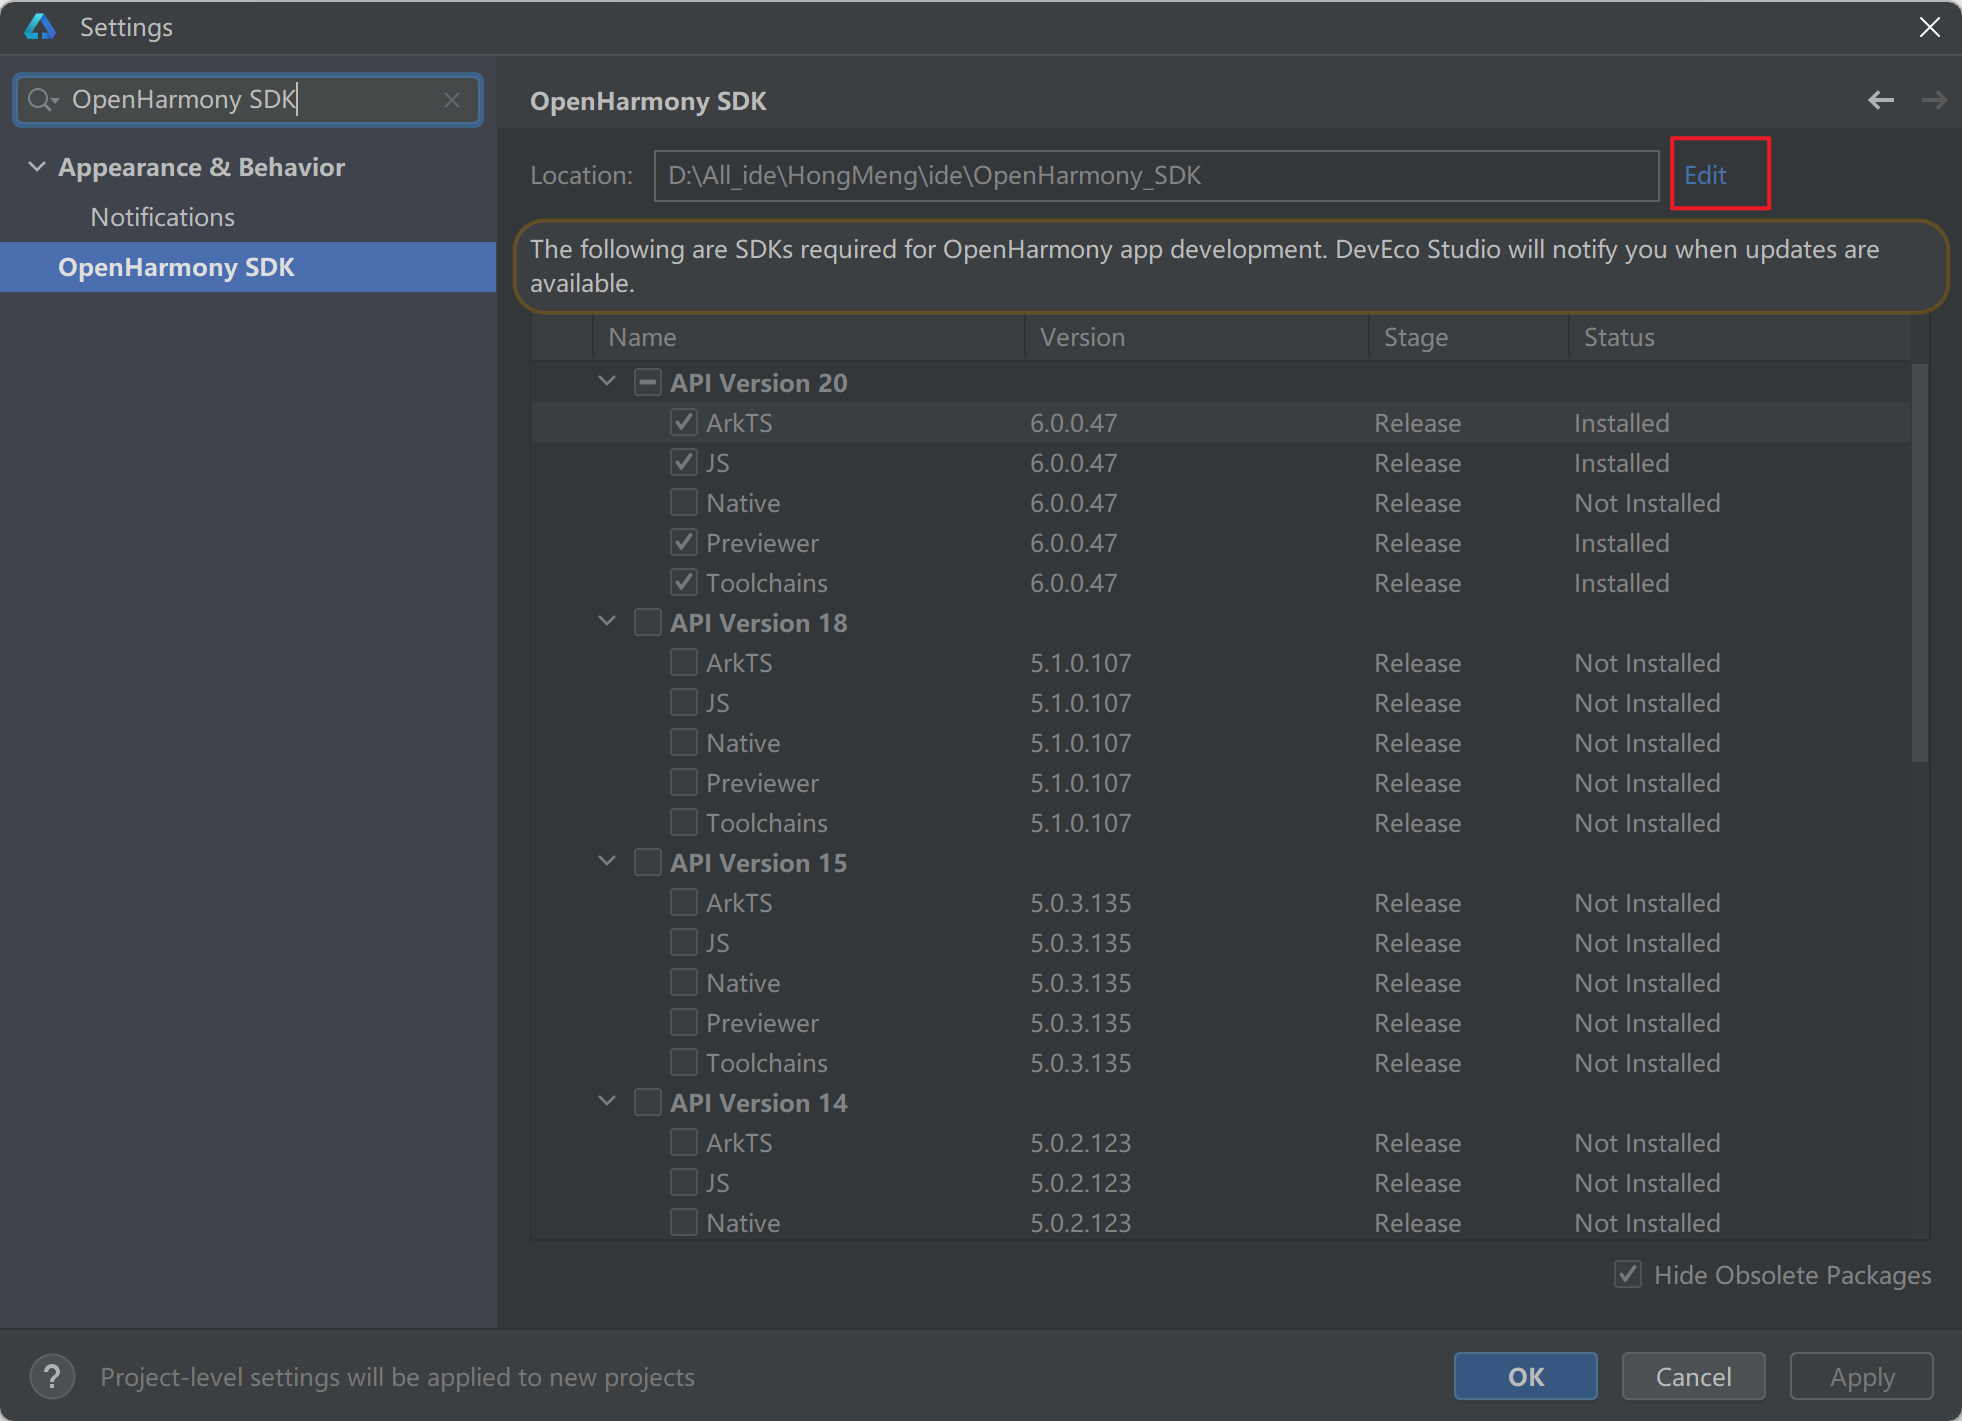Image resolution: width=1962 pixels, height=1421 pixels.
Task: Select Notifications in the settings tree
Action: pos(162,217)
